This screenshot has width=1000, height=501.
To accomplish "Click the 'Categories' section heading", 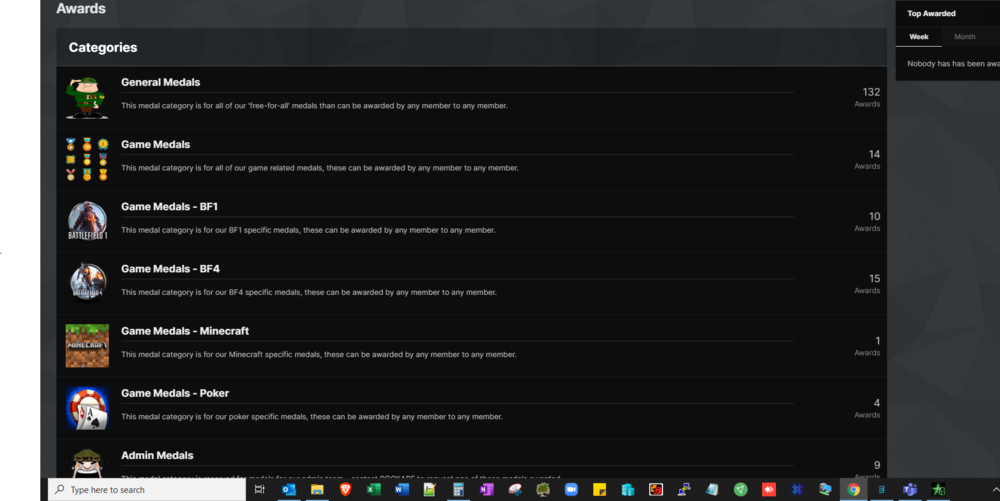I will (x=103, y=48).
